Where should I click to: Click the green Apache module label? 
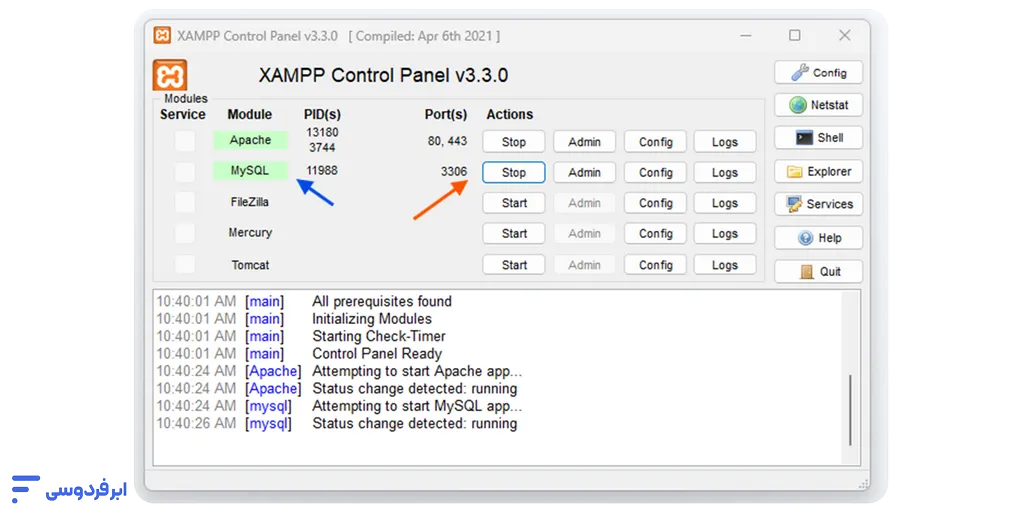tap(250, 140)
